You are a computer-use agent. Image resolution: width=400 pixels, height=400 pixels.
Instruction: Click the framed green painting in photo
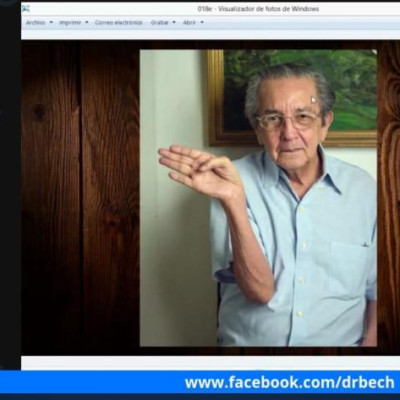(292, 98)
